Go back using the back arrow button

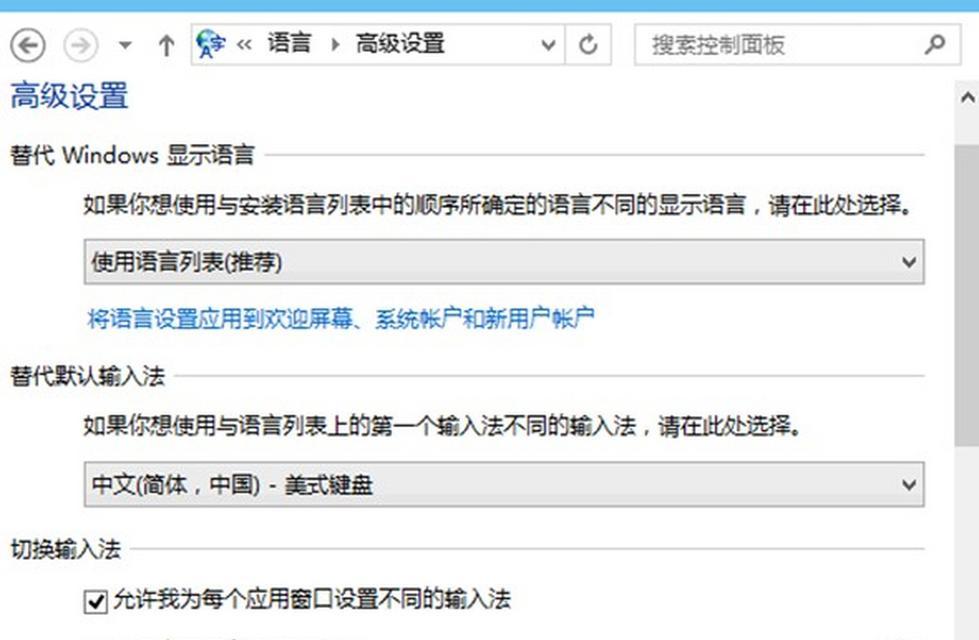coord(27,45)
